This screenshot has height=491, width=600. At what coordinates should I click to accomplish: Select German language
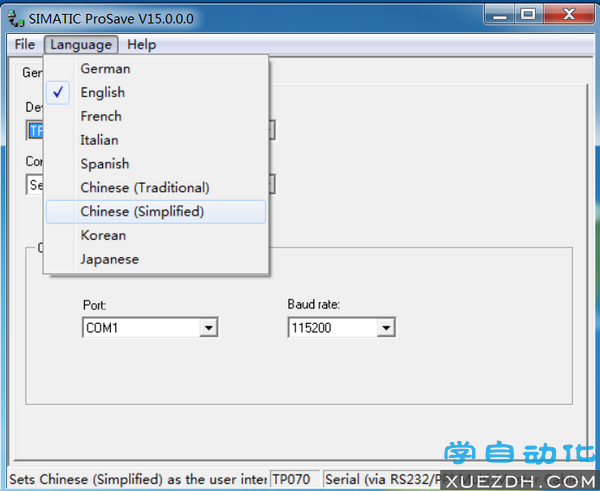pyautogui.click(x=156, y=69)
